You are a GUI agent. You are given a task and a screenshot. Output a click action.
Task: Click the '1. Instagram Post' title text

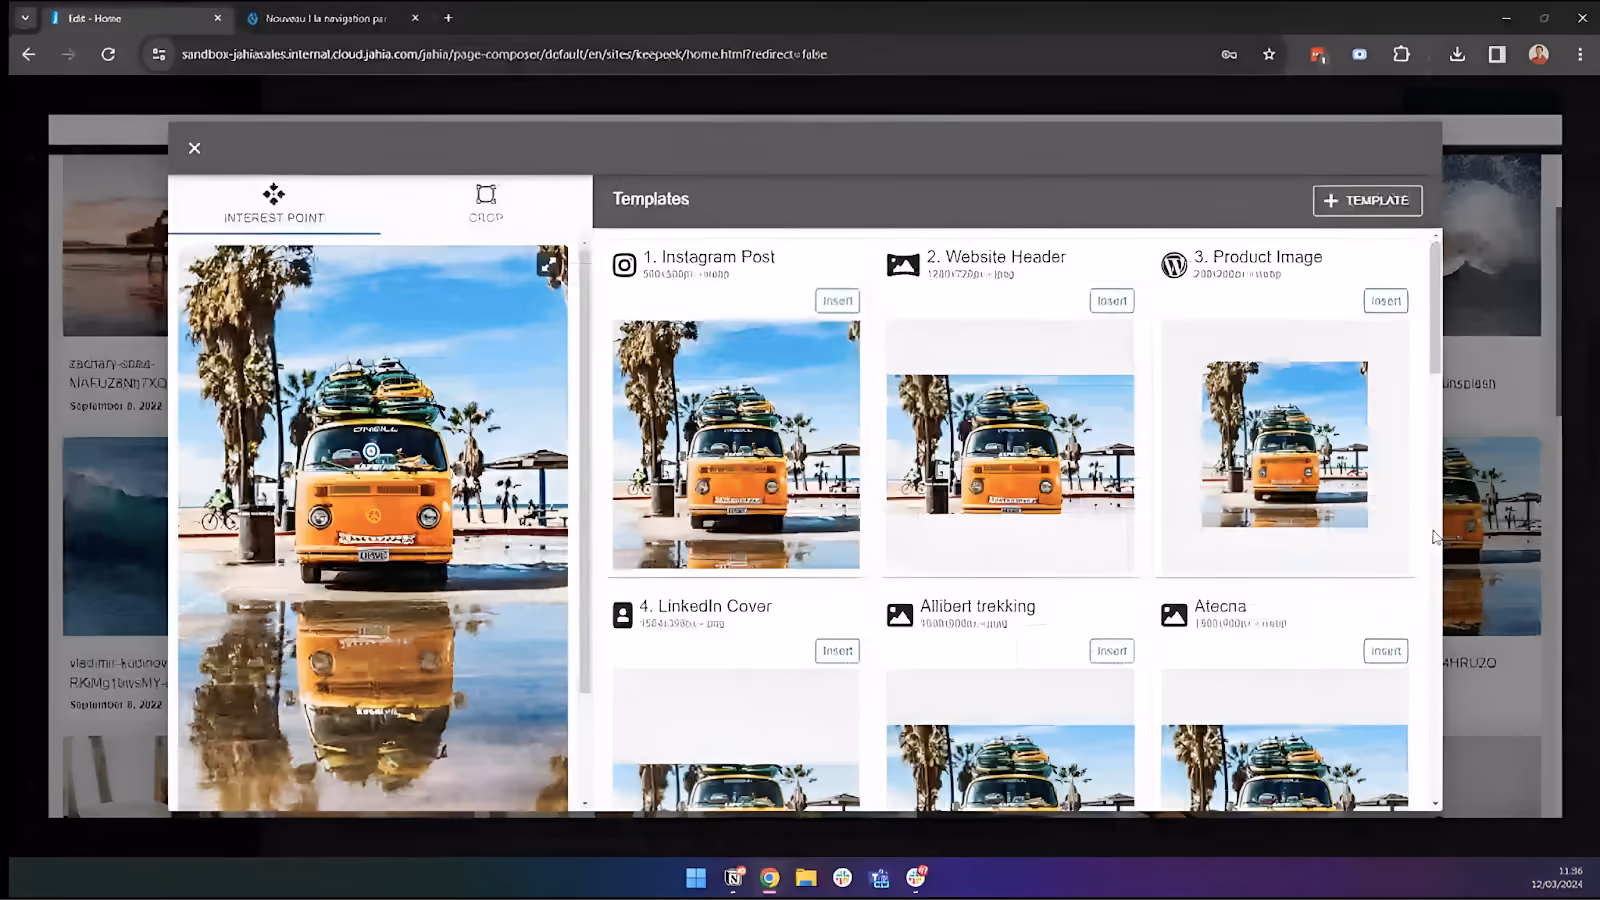[709, 257]
